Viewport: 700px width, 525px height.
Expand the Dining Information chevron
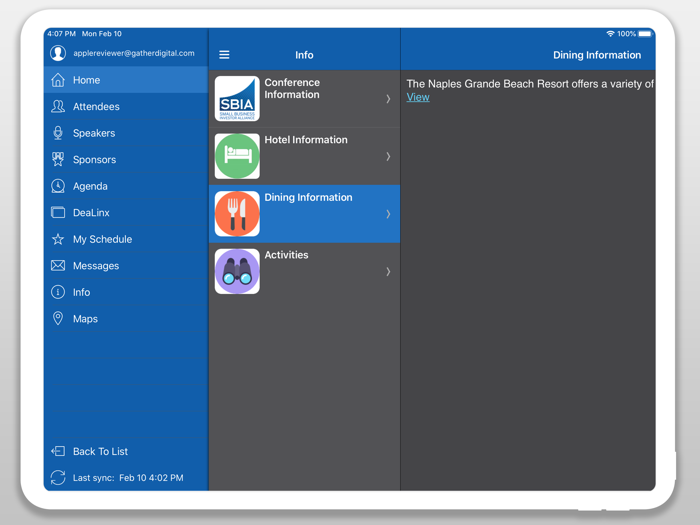coord(388,214)
